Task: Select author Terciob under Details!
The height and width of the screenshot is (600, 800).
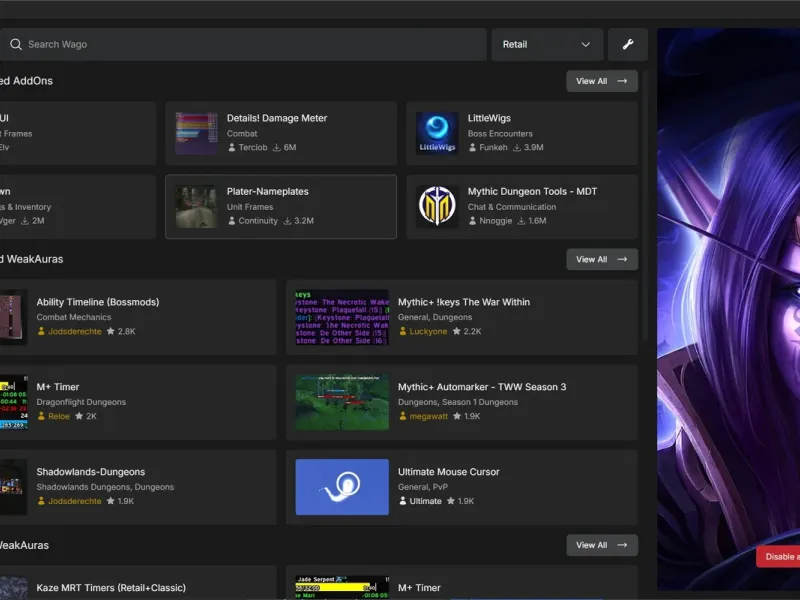Action: coord(253,147)
